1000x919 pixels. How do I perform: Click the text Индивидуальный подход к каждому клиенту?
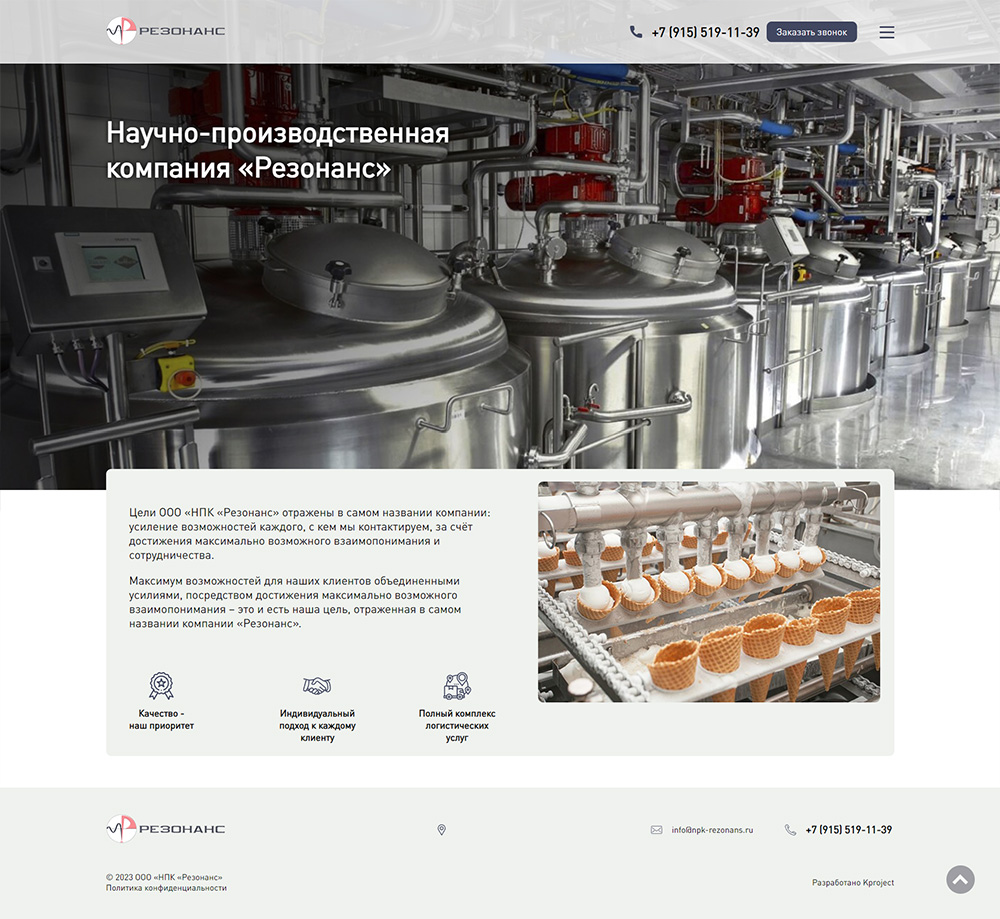(x=317, y=726)
